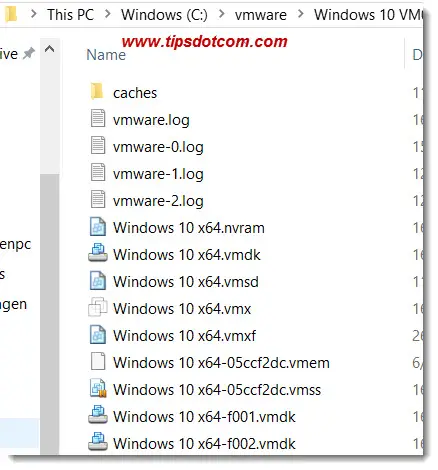The height and width of the screenshot is (470, 438).
Task: Expand the chevron after This PC
Action: 108,14
